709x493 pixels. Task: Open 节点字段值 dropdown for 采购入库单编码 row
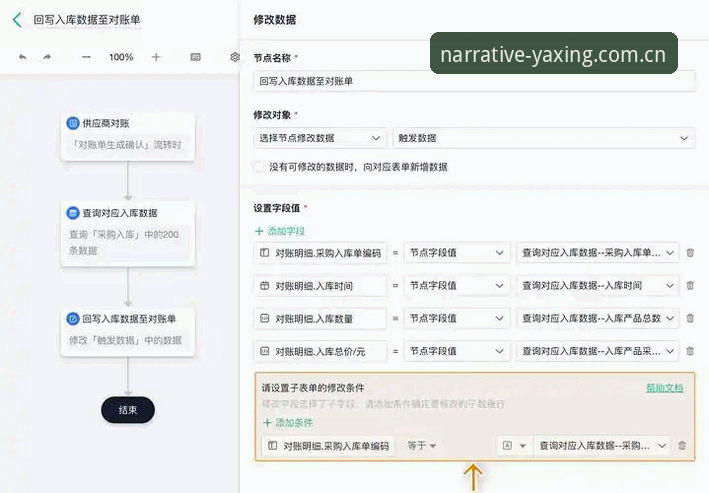pos(457,253)
